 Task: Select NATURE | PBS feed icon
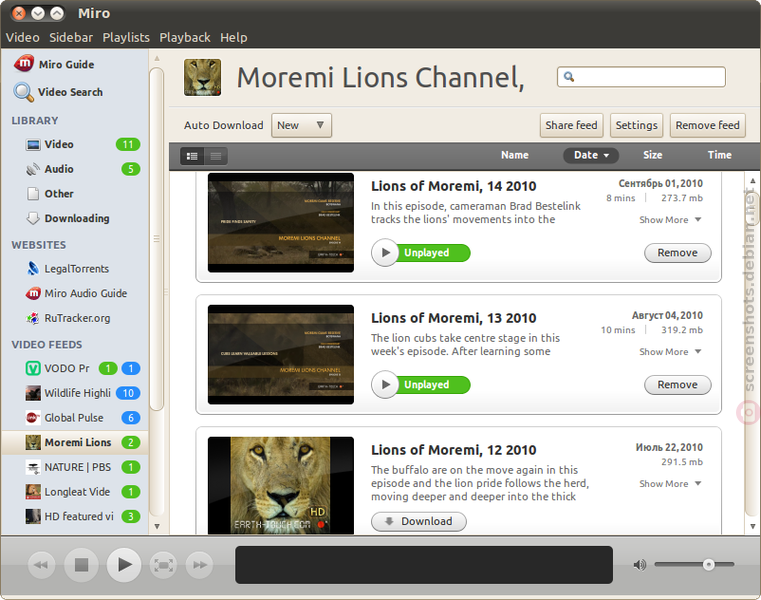tap(33, 467)
